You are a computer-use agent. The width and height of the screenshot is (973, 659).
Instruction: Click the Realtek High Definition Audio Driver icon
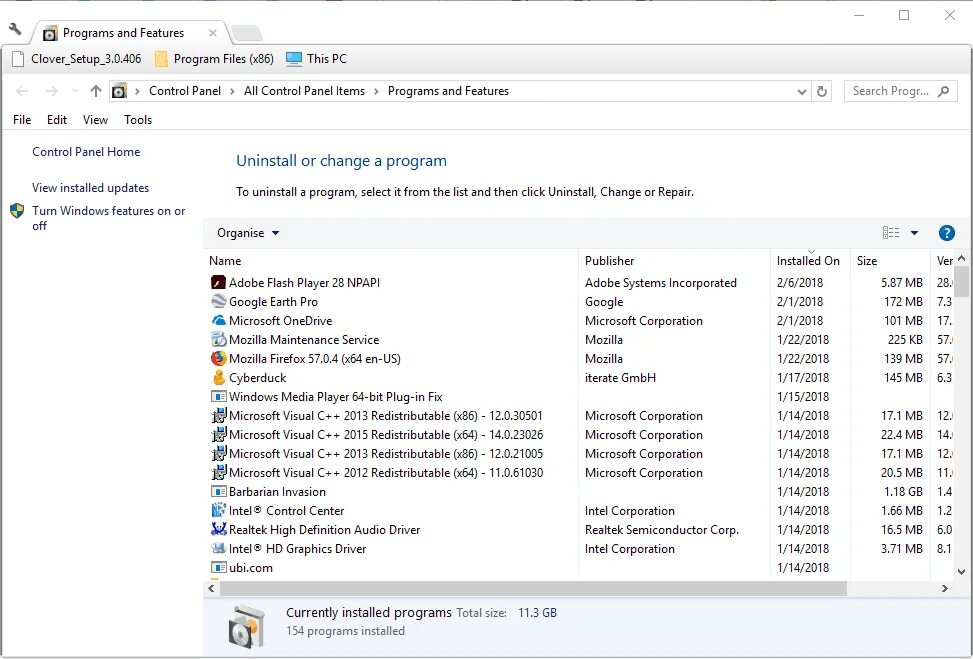click(218, 529)
